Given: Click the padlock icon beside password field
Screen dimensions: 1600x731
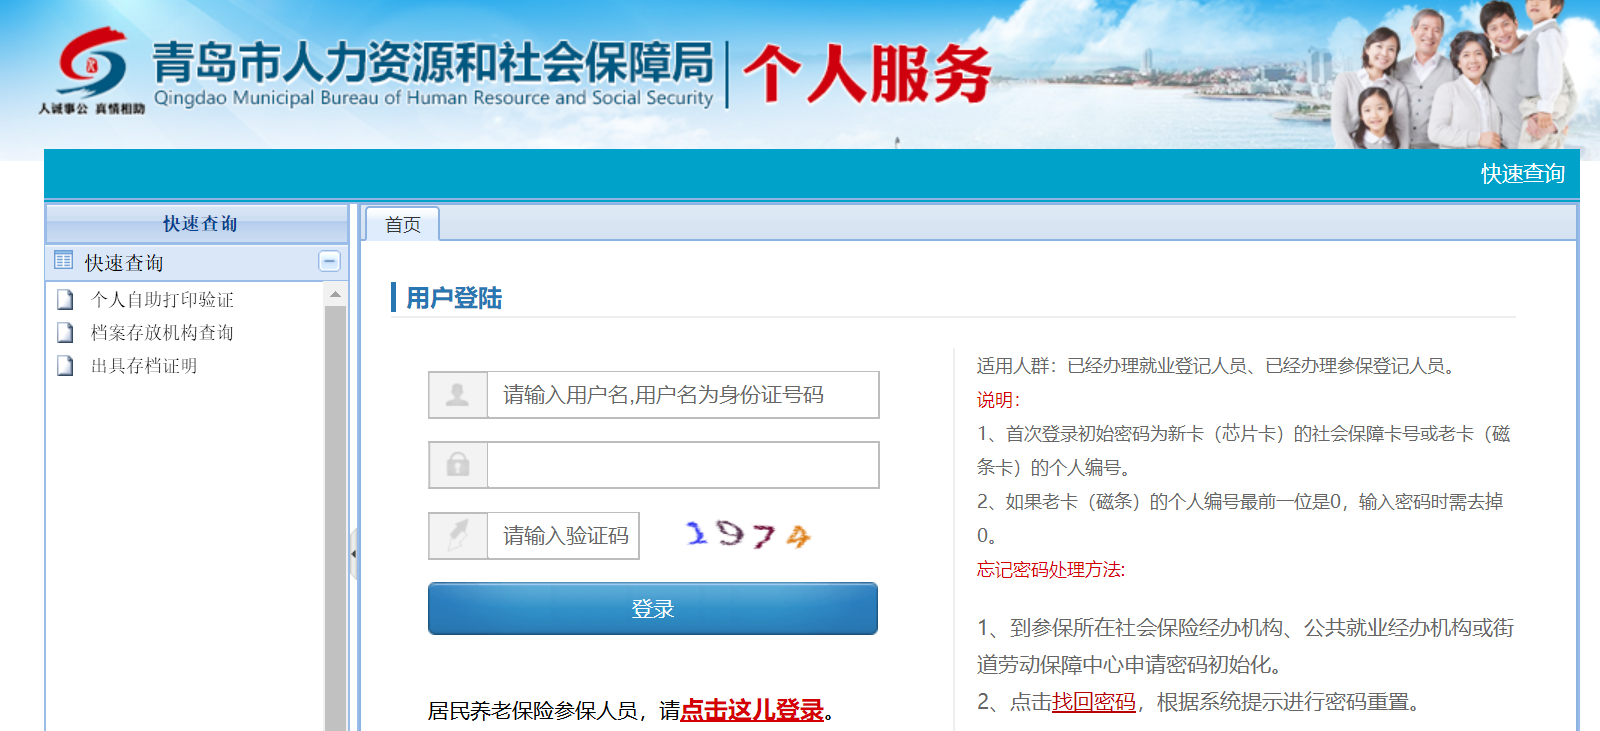Looking at the screenshot, I should pyautogui.click(x=458, y=465).
